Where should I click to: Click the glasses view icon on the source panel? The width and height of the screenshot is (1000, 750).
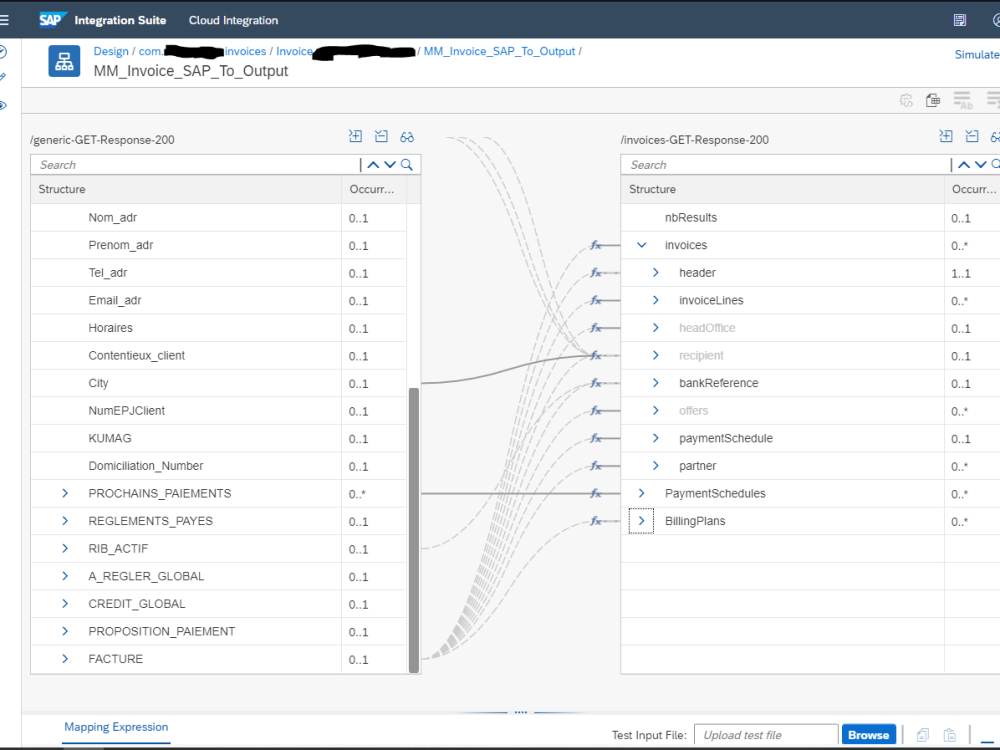tap(407, 137)
